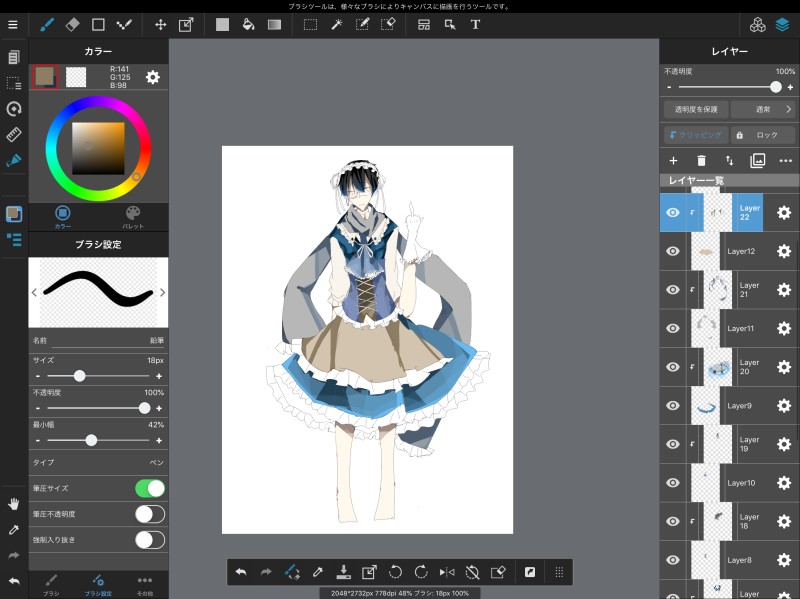
Task: Select the Gradient tool
Action: click(274, 24)
